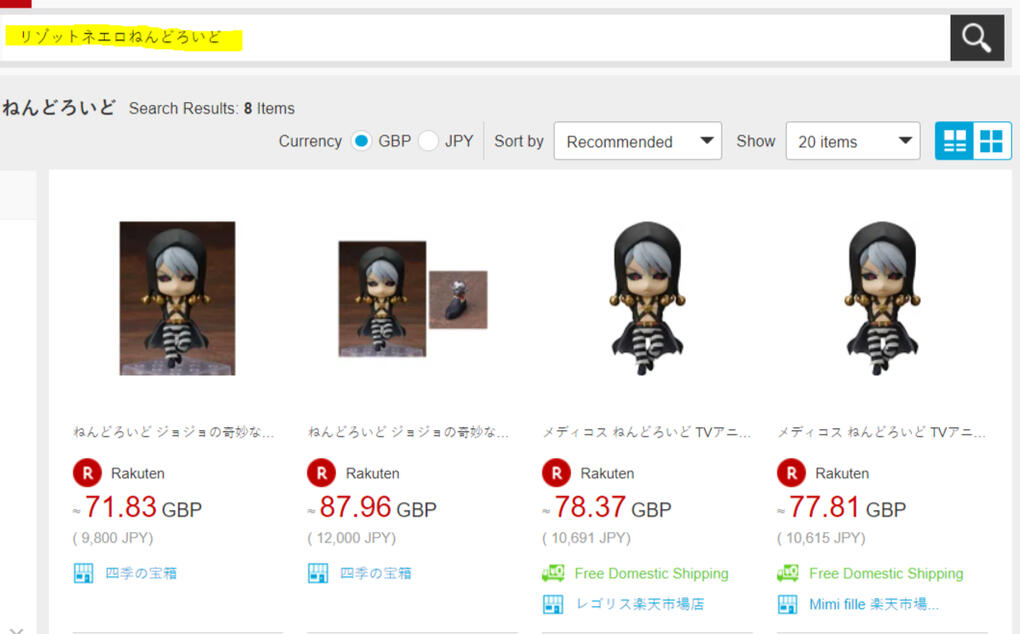The image size is (1020, 634).
Task: Click the Rakuten logo on the 71.83 GBP item
Action: click(x=87, y=473)
